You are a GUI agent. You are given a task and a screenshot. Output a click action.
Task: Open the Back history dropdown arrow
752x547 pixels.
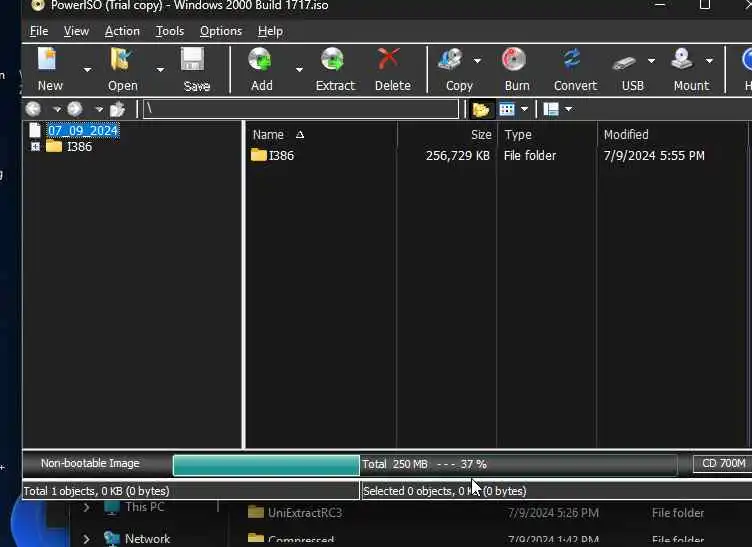[x=57, y=110]
